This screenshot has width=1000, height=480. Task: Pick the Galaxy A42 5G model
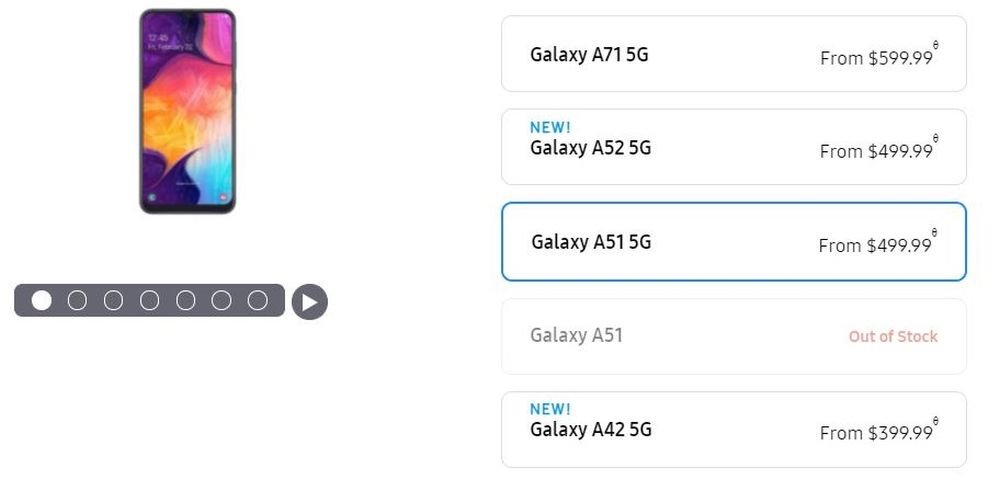(734, 430)
